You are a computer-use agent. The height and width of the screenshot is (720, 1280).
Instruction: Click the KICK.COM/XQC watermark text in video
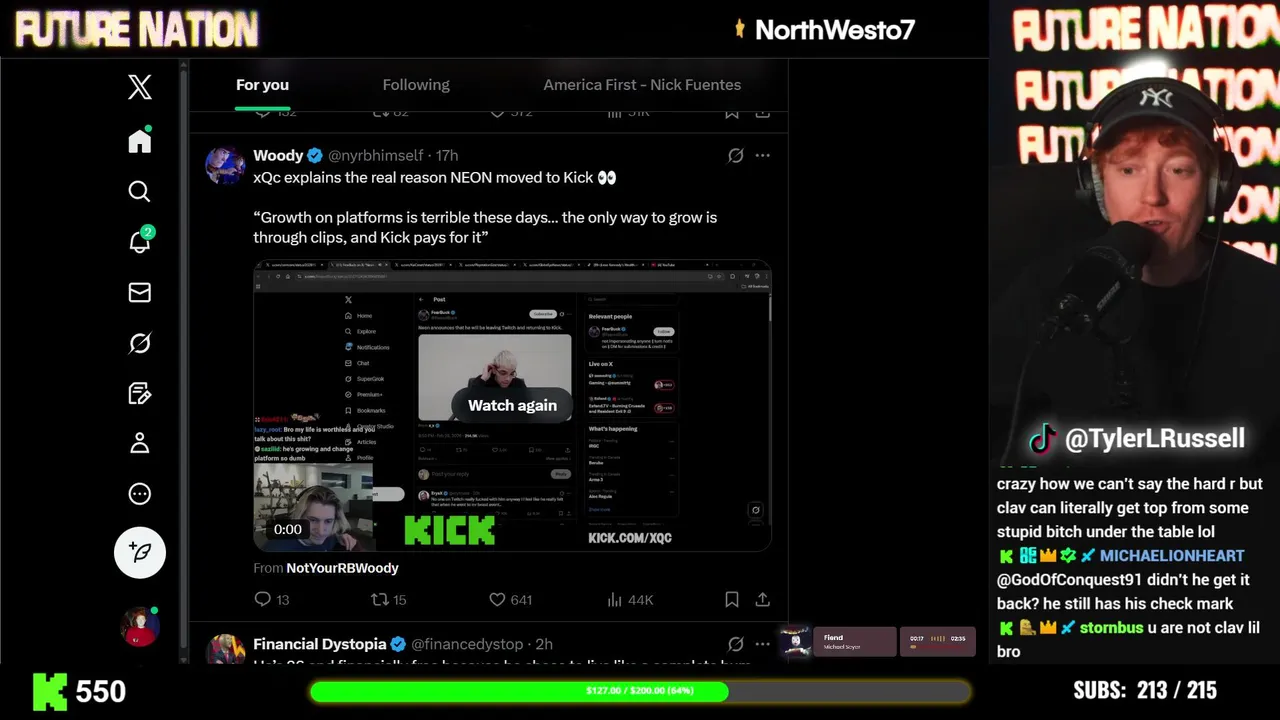click(630, 538)
